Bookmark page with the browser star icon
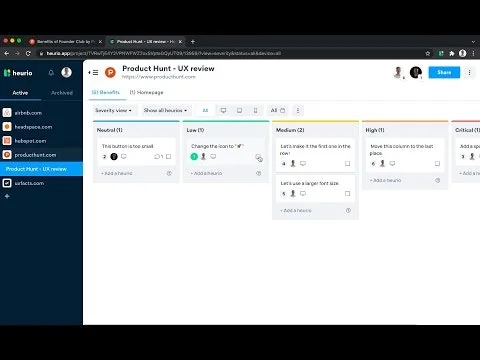The height and width of the screenshot is (360, 480). click(x=428, y=53)
